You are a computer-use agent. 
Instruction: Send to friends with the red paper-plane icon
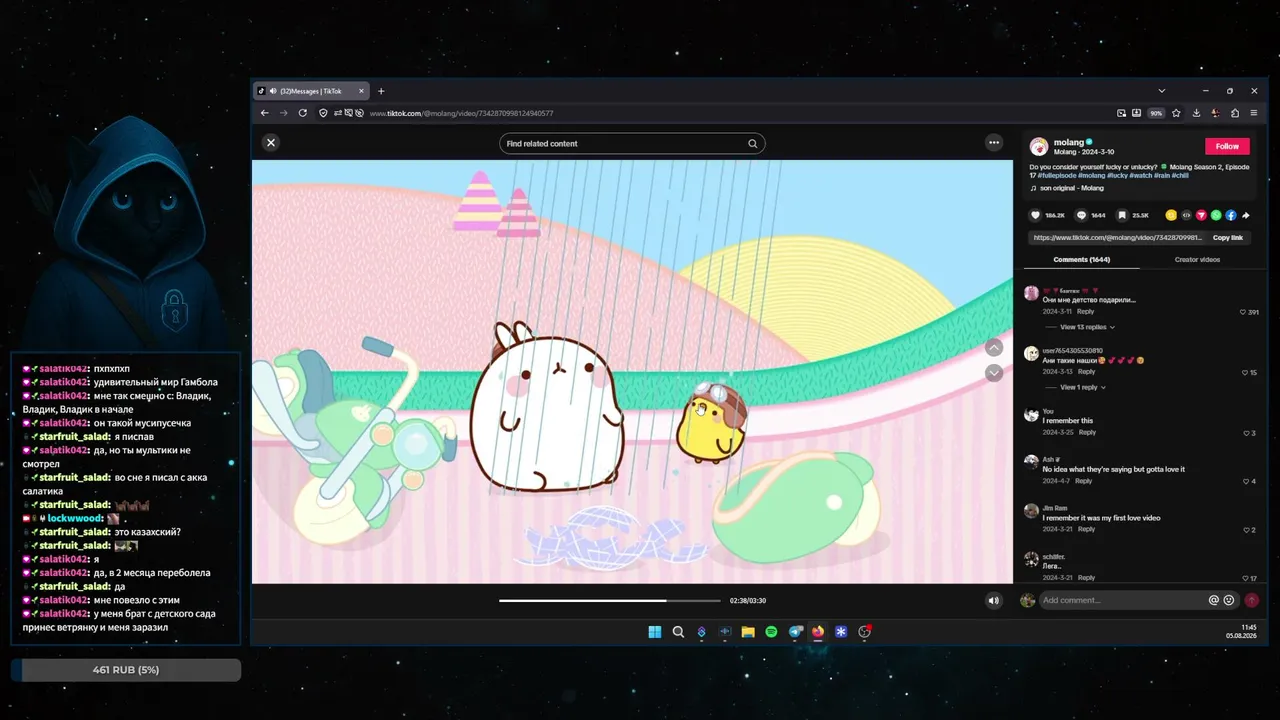pos(1201,215)
